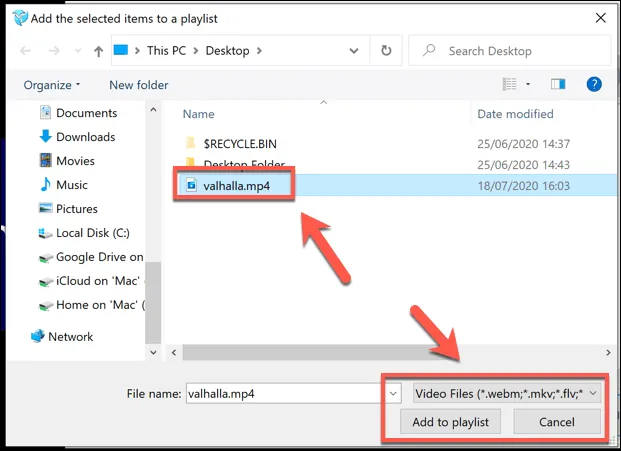Sort files by Date modified column
This screenshot has width=621, height=451.
point(515,115)
